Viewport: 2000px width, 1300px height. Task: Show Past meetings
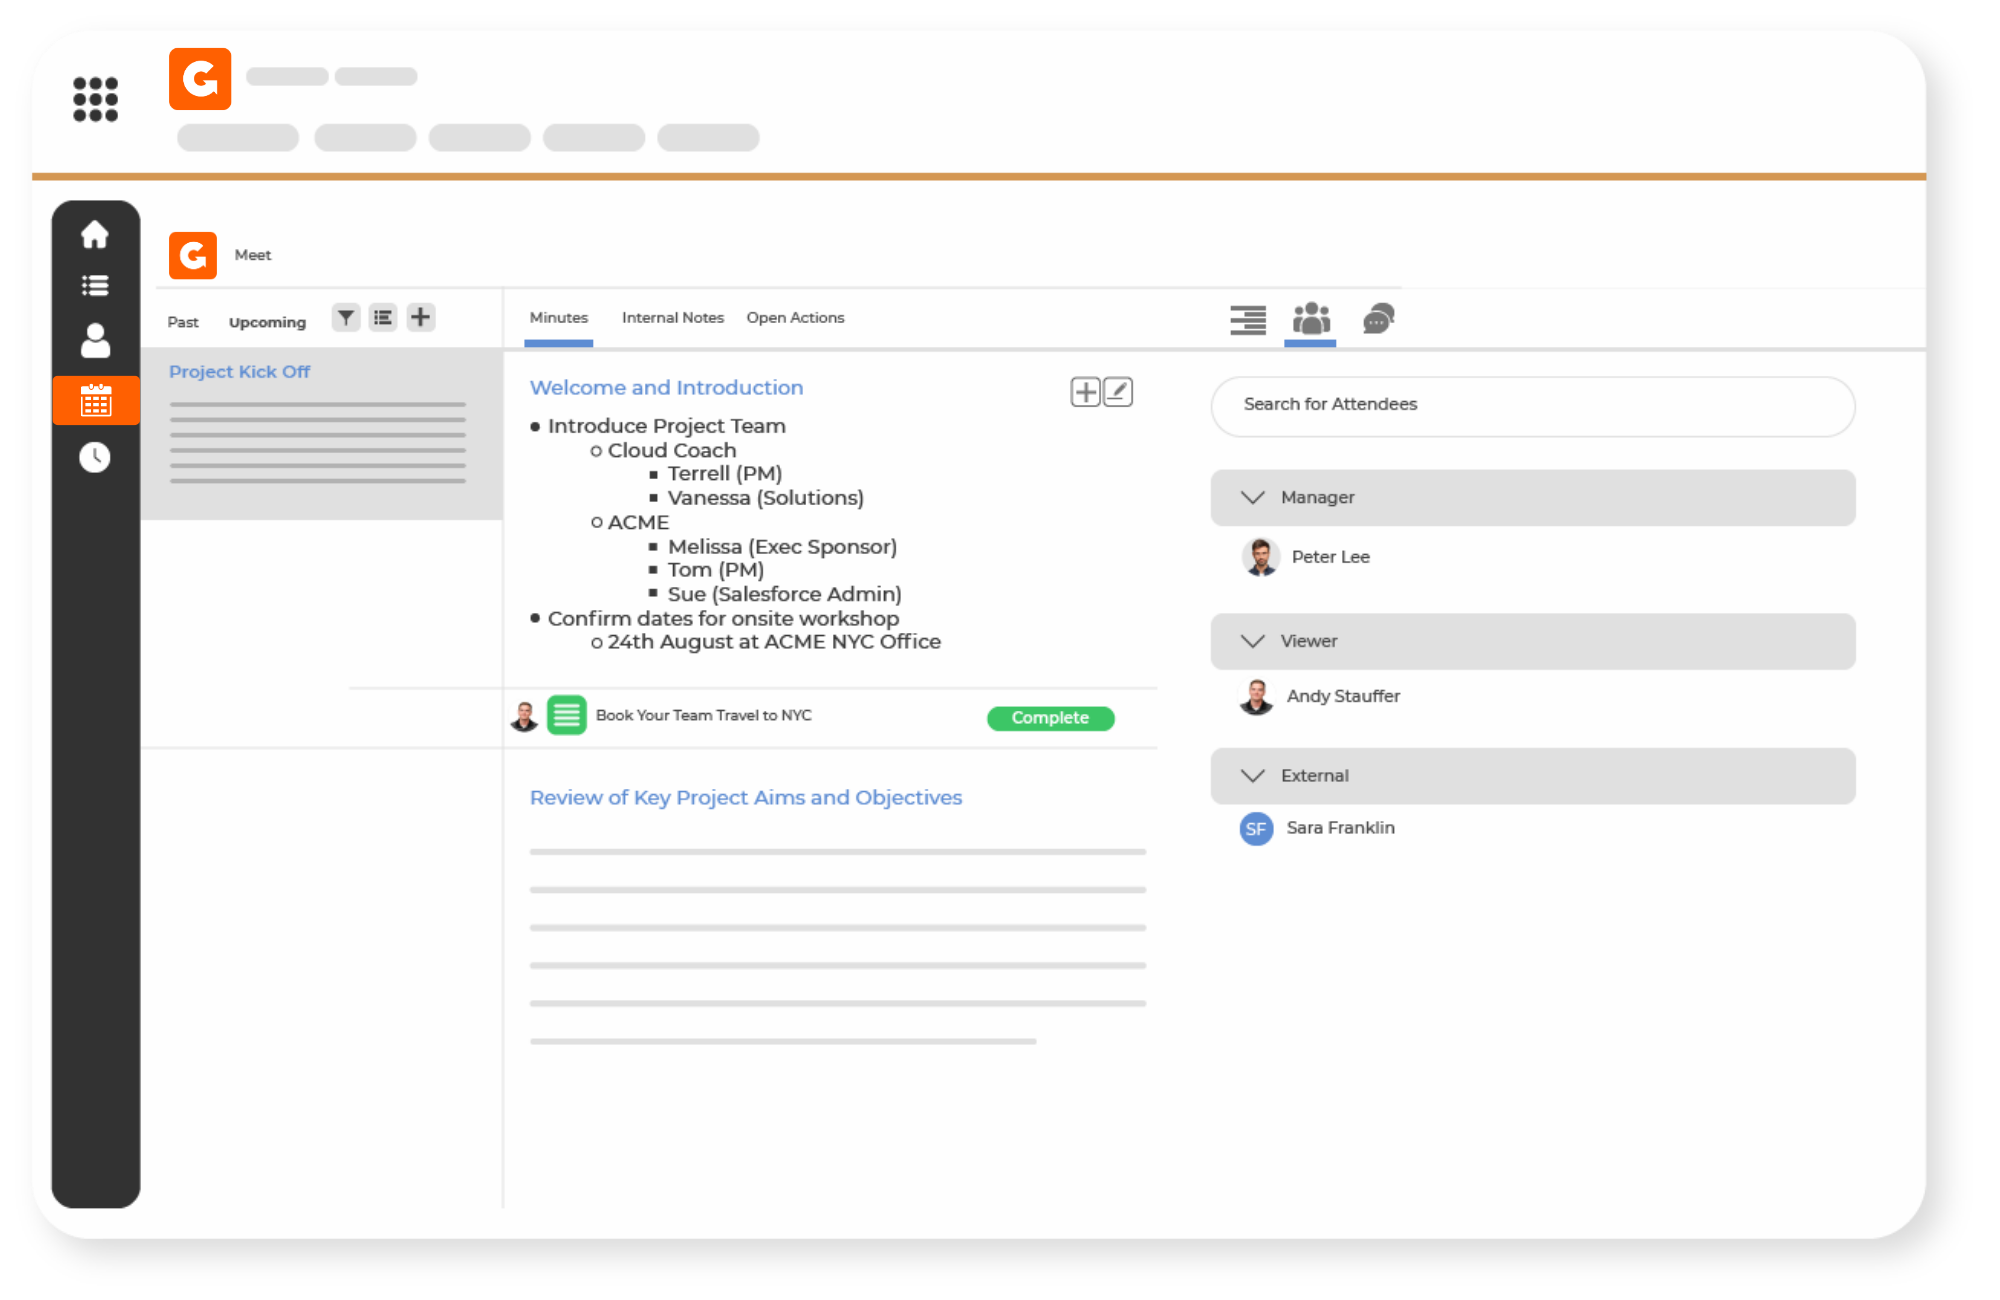pos(183,322)
